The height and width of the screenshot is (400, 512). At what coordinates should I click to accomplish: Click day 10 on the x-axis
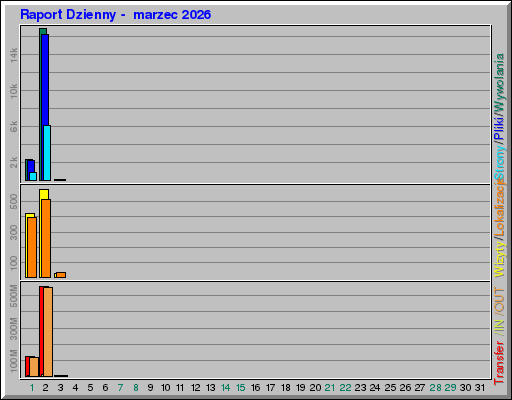click(166, 388)
